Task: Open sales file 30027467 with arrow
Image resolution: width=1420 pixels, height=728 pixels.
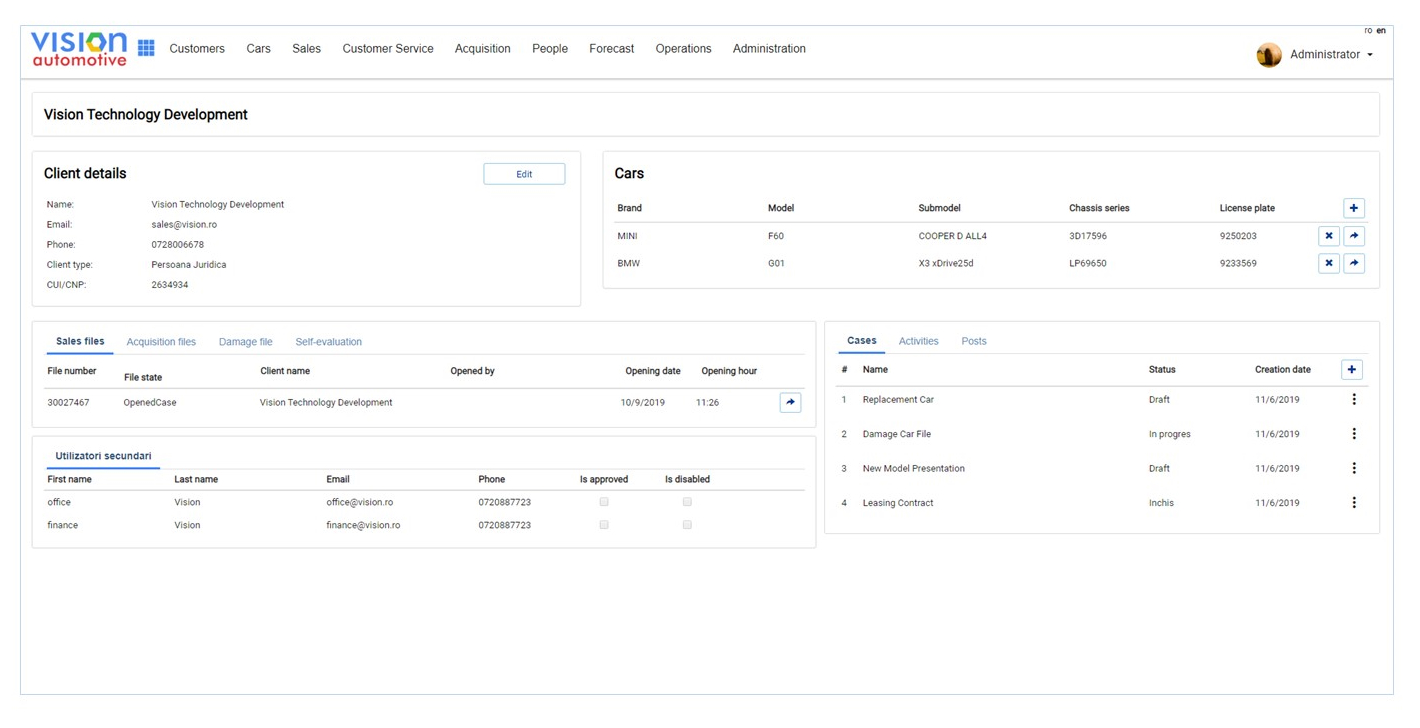Action: pos(790,402)
